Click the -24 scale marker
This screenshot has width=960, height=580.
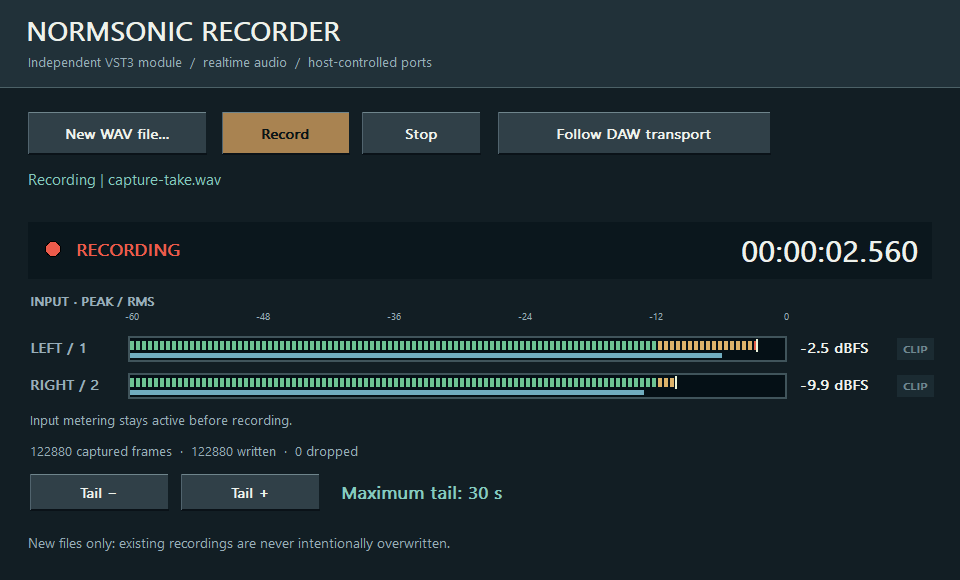coord(525,317)
